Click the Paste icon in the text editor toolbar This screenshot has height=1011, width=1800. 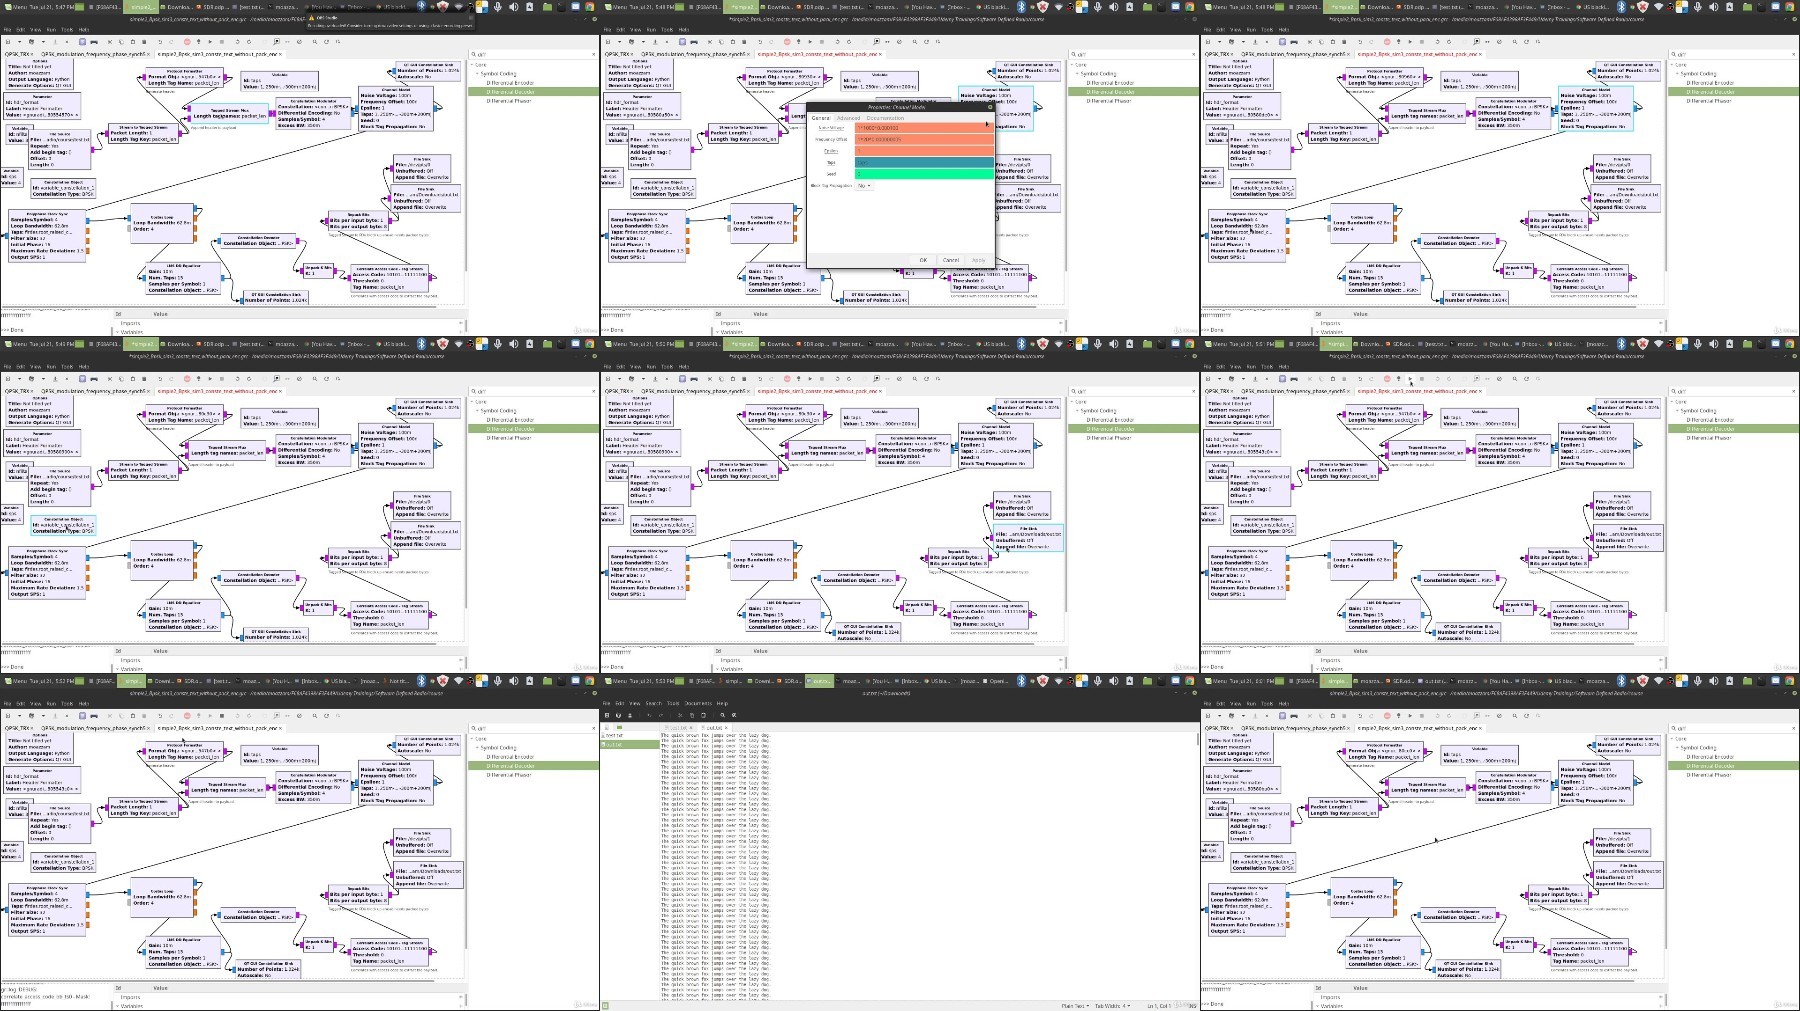click(703, 715)
